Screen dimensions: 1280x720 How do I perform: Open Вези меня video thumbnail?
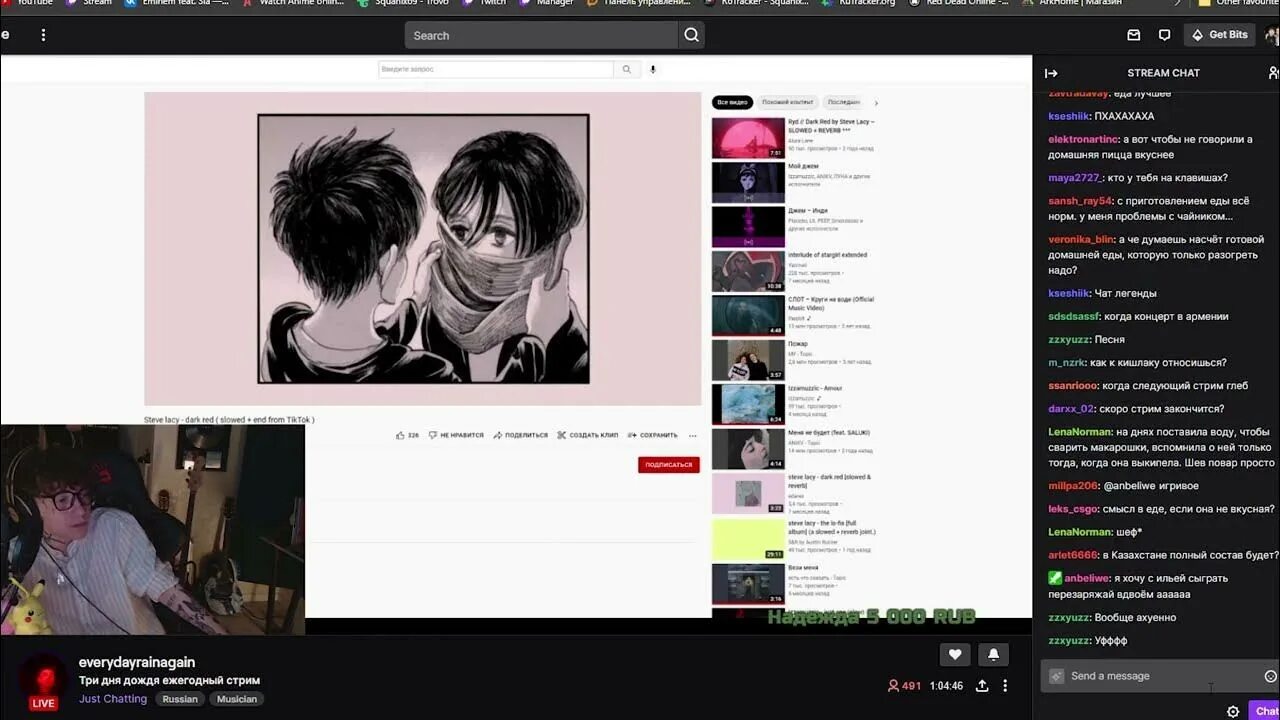(748, 584)
